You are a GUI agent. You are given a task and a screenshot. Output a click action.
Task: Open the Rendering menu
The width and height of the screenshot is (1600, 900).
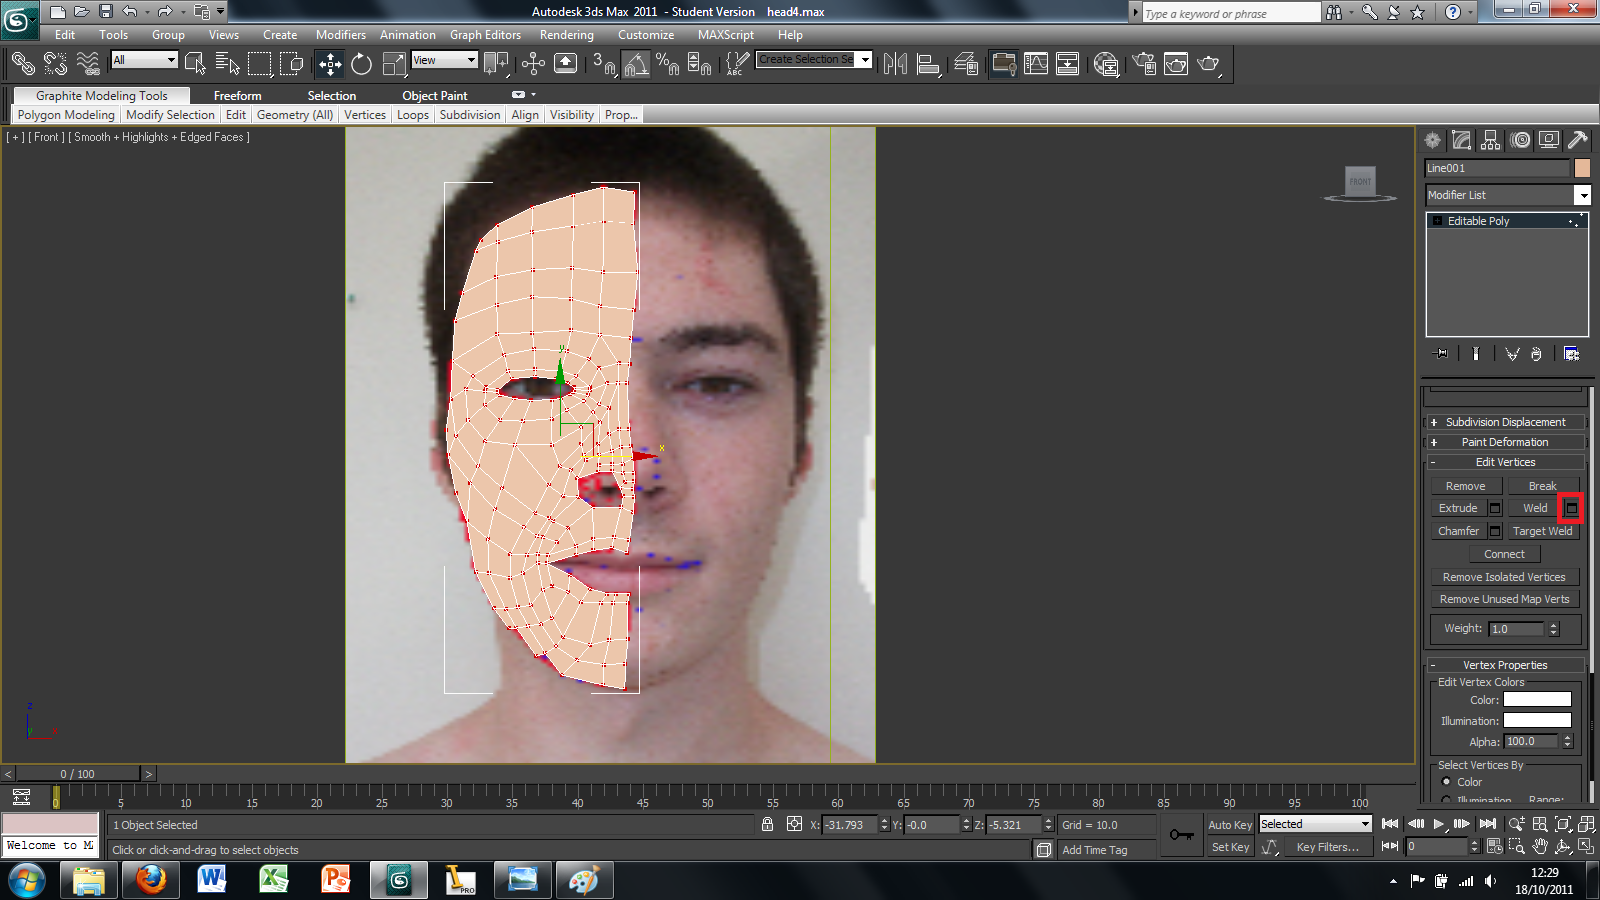(x=567, y=35)
